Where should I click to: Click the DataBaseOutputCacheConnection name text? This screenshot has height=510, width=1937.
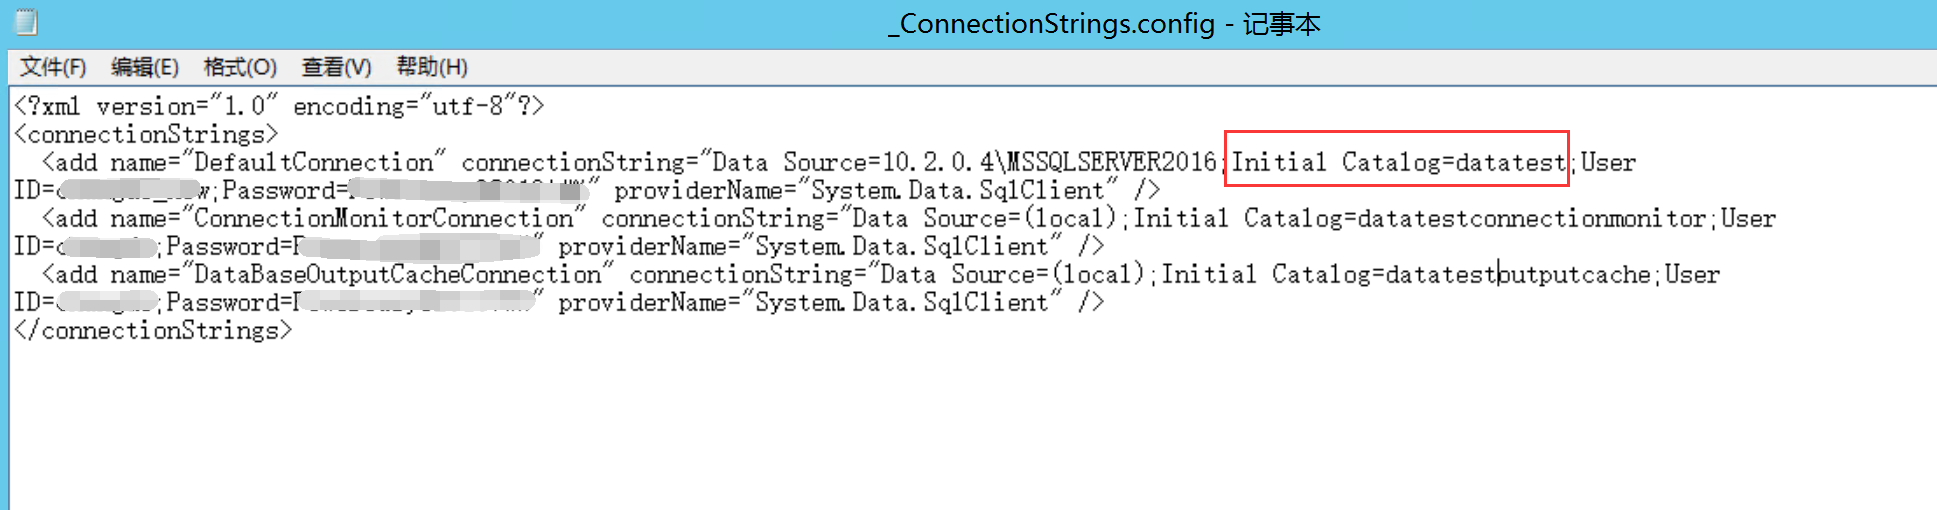tap(397, 274)
